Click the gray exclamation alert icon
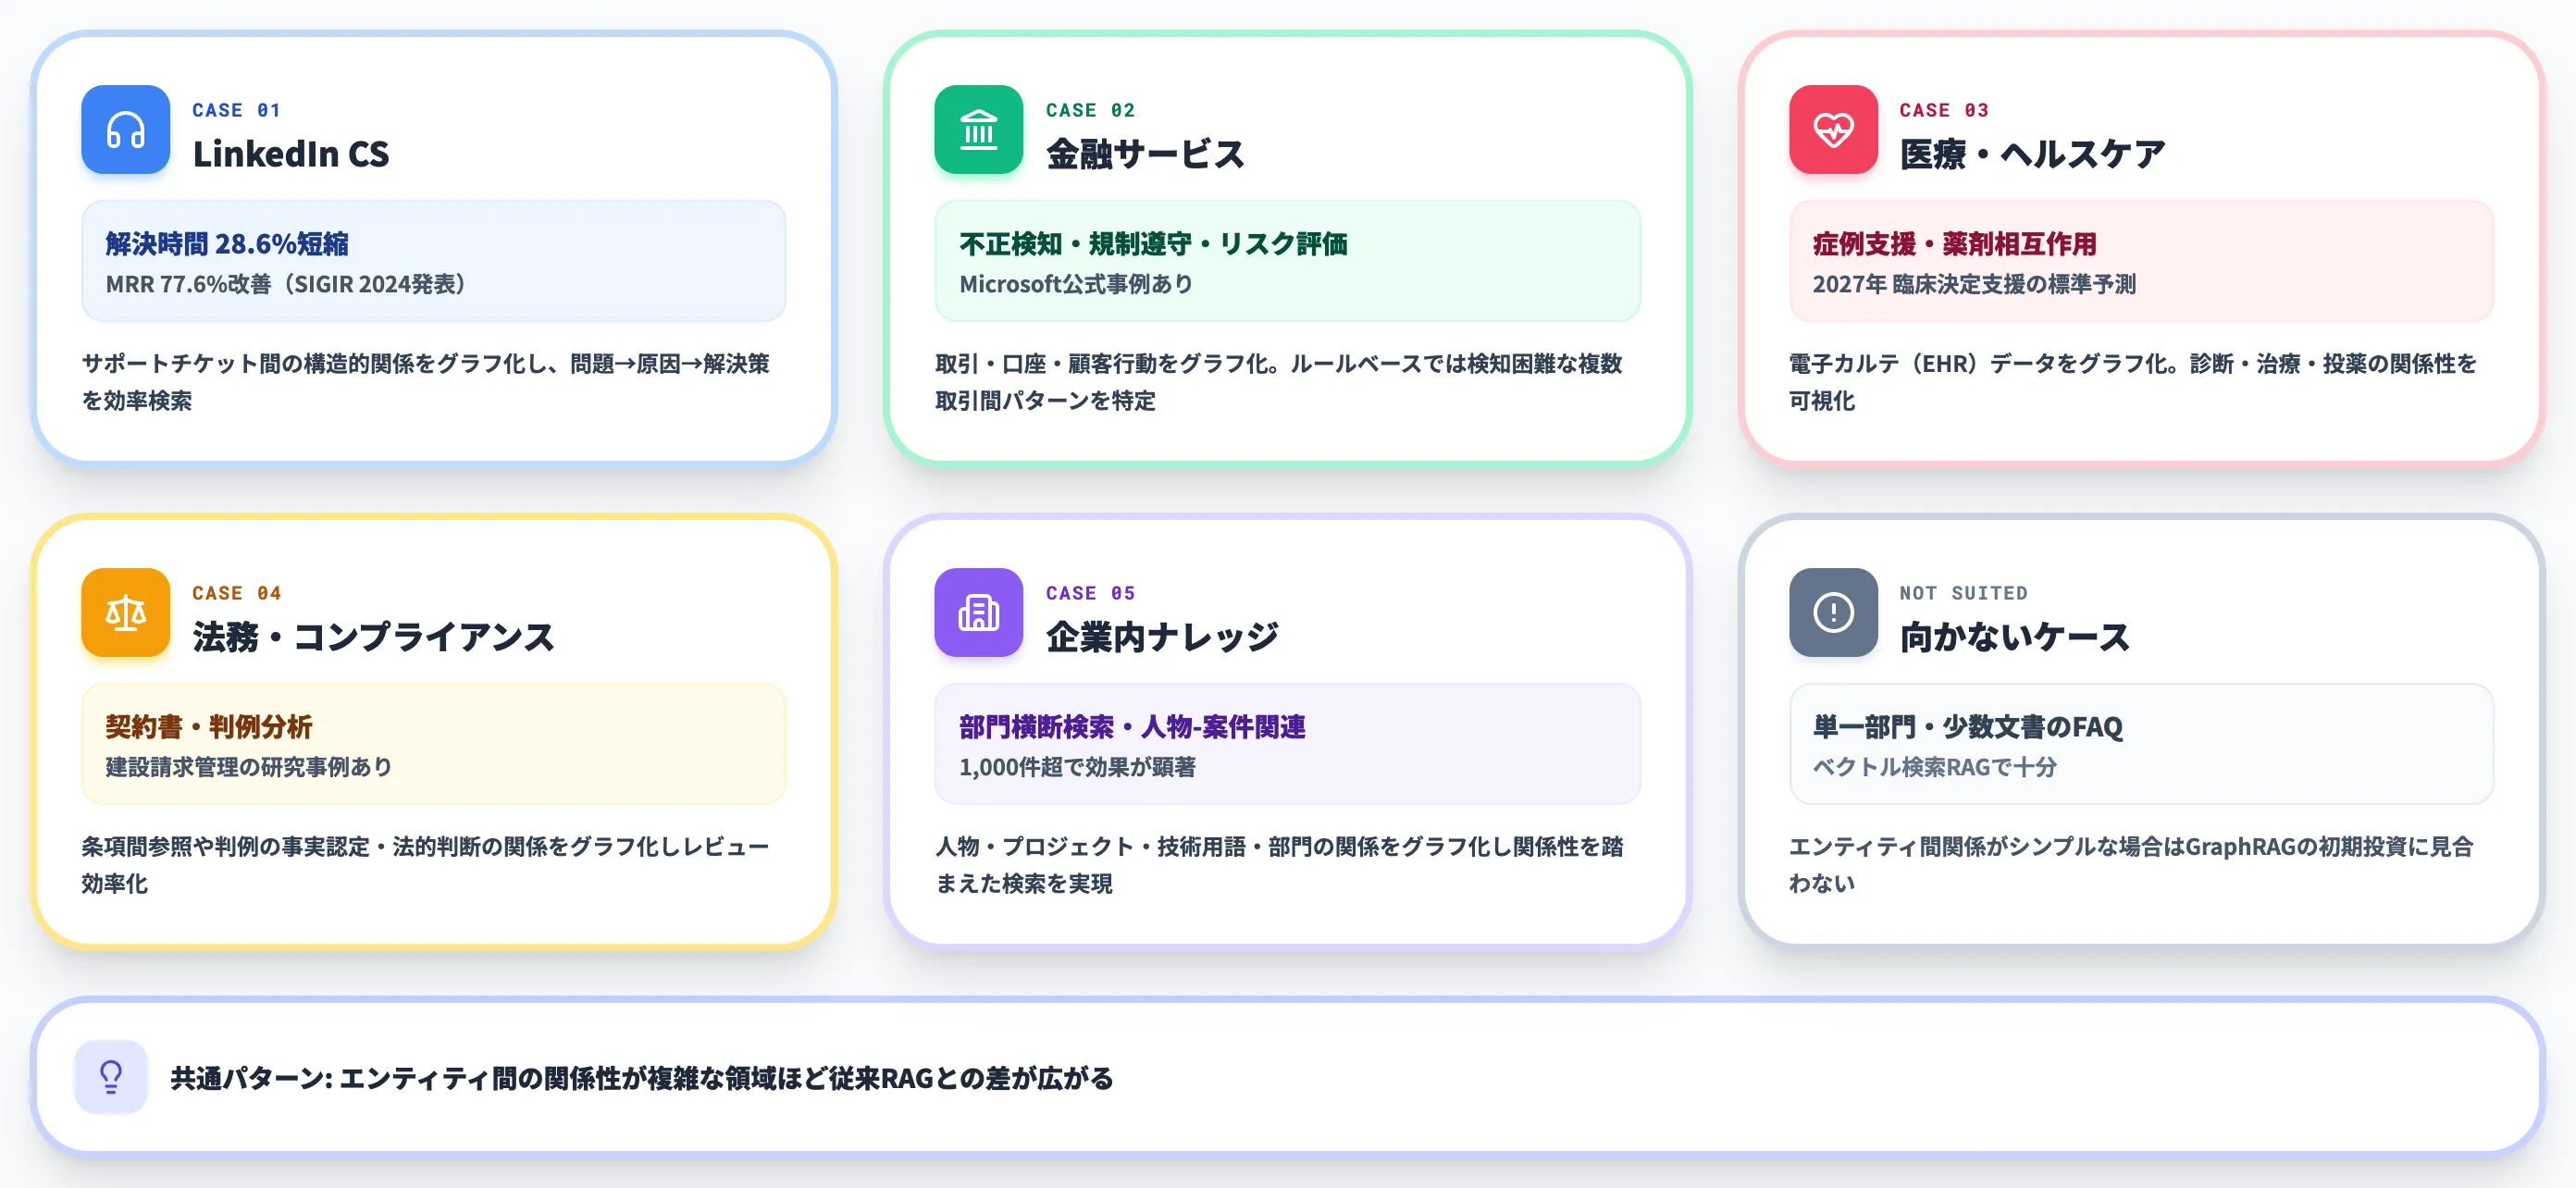This screenshot has width=2576, height=1188. pyautogui.click(x=1833, y=612)
